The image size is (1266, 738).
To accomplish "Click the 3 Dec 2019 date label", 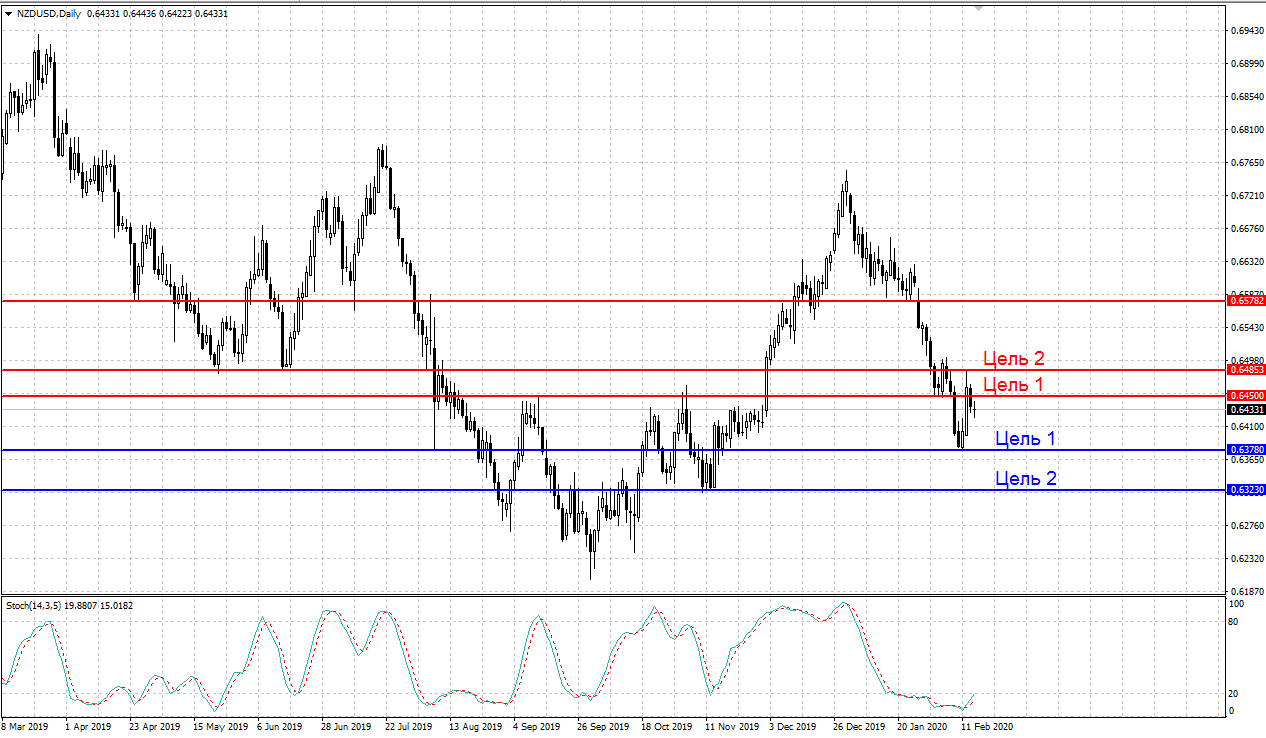I will tap(793, 726).
